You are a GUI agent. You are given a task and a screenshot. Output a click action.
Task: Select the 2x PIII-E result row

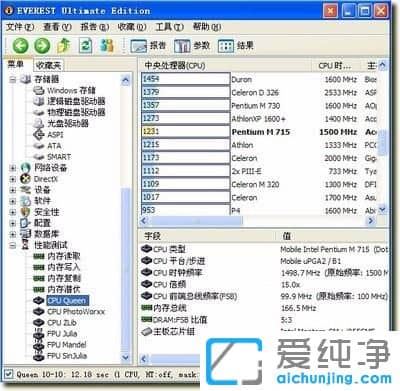pyautogui.click(x=259, y=171)
